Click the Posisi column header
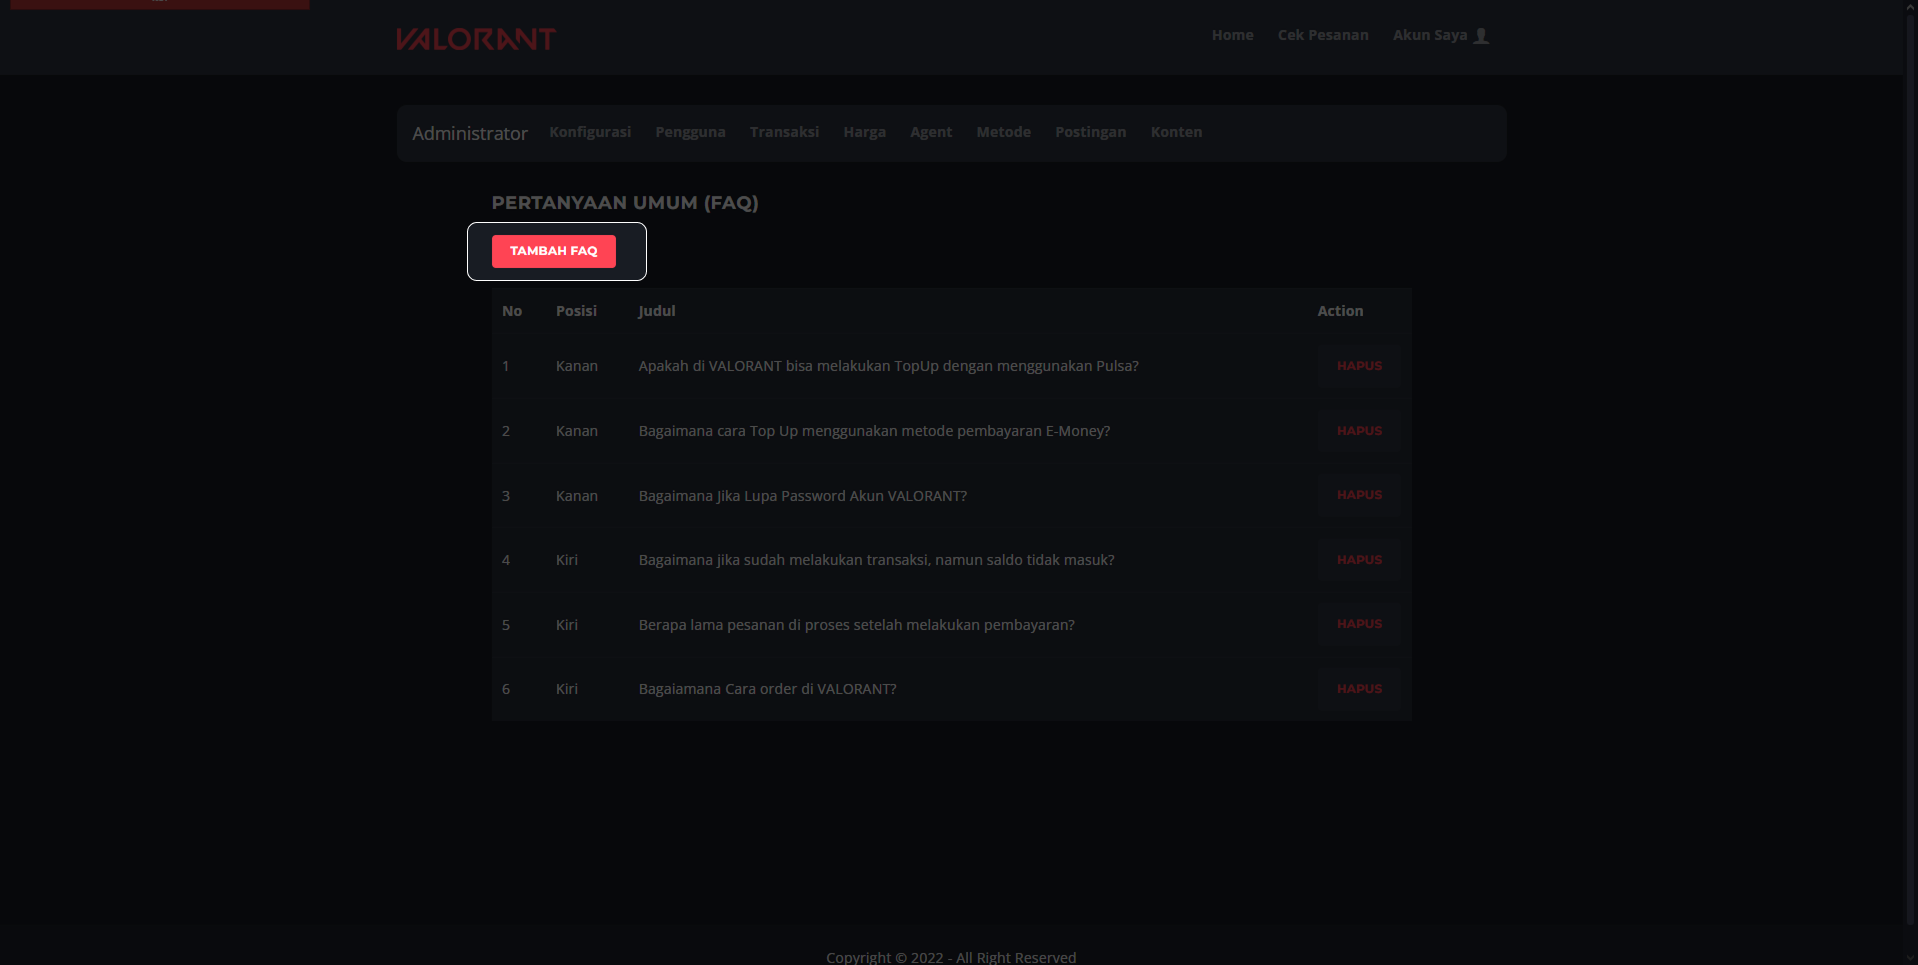Image resolution: width=1918 pixels, height=965 pixels. pos(576,311)
